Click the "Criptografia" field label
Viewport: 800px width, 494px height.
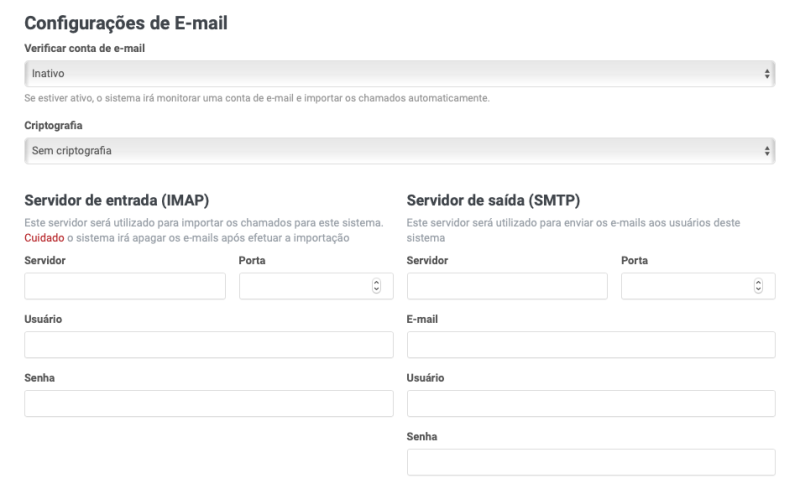click(53, 126)
